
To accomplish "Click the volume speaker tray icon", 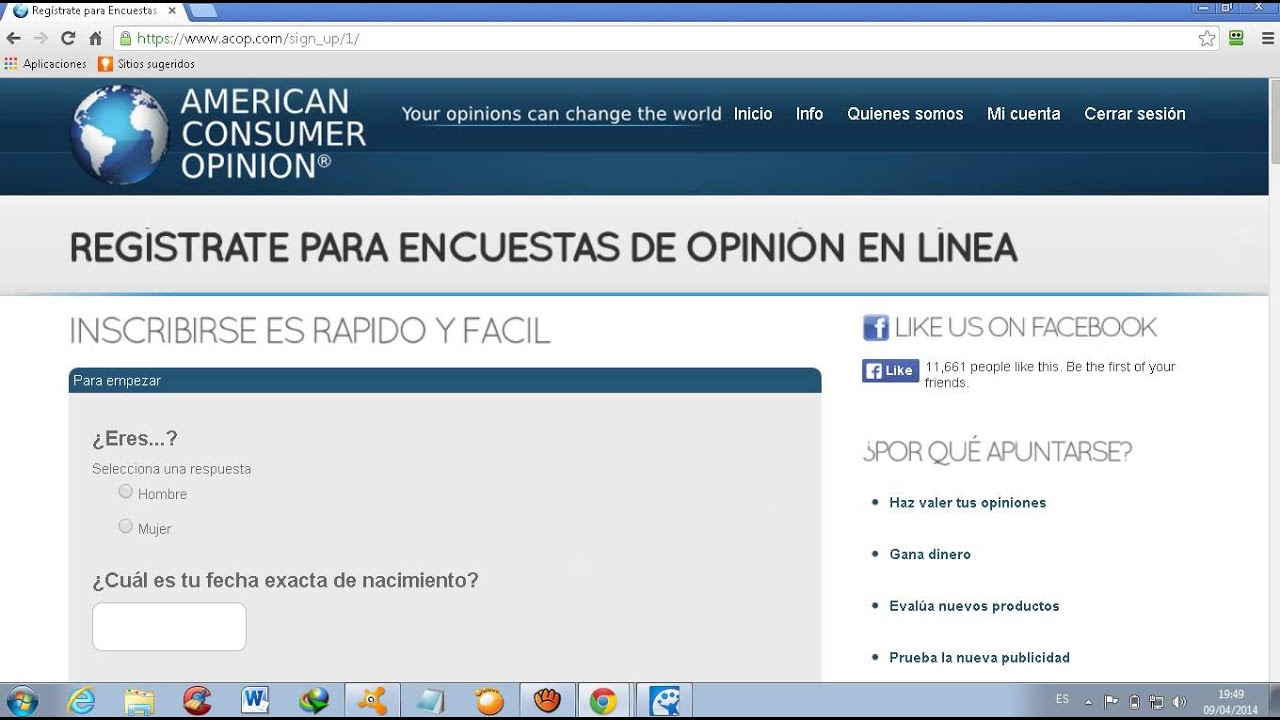I will tap(1179, 702).
